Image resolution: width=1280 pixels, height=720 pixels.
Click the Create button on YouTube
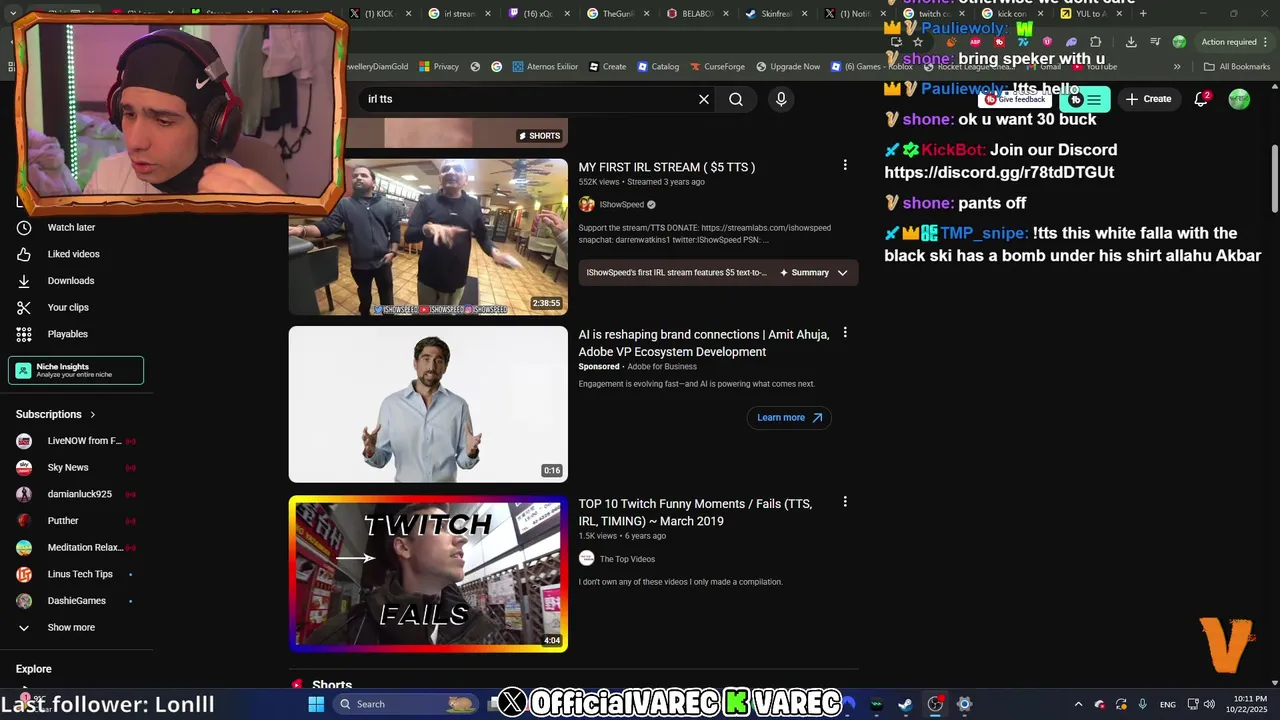(1148, 99)
